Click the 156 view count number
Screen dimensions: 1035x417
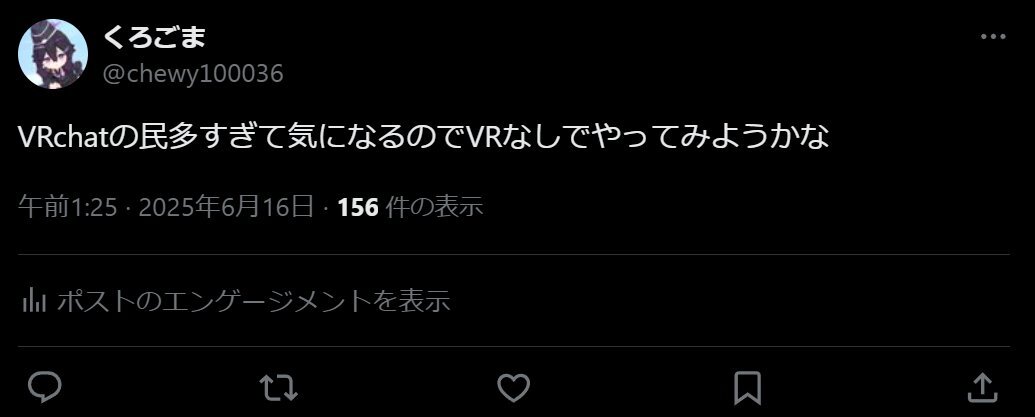coord(358,208)
